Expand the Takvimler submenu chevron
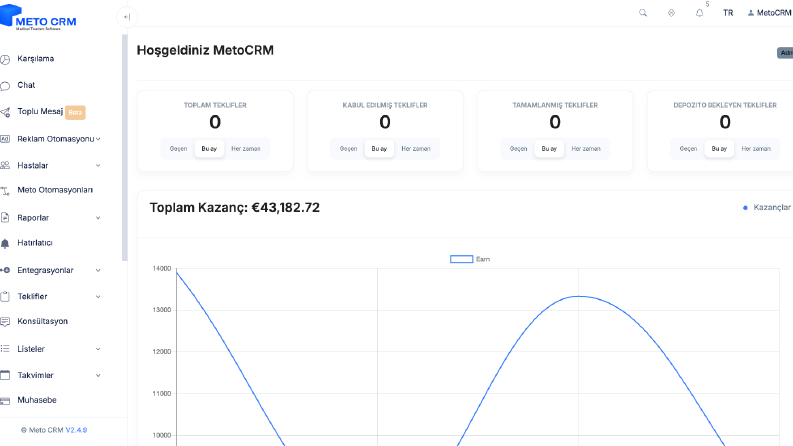The width and height of the screenshot is (793, 446). pos(98,375)
